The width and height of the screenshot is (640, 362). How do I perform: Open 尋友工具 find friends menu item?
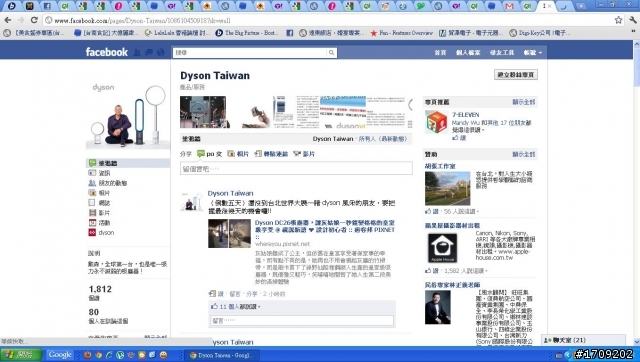tap(502, 53)
